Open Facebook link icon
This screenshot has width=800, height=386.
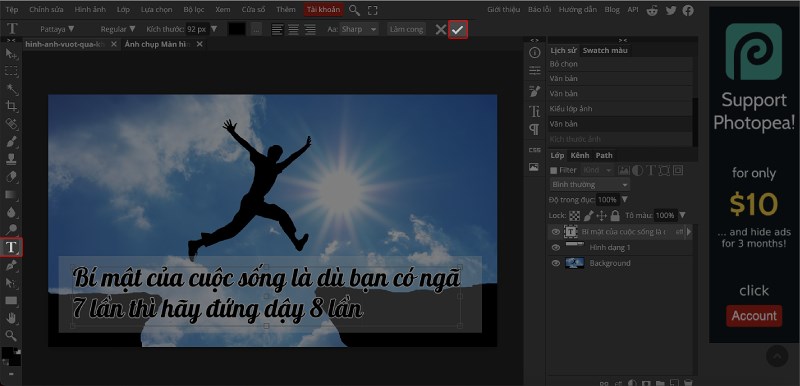[688, 10]
